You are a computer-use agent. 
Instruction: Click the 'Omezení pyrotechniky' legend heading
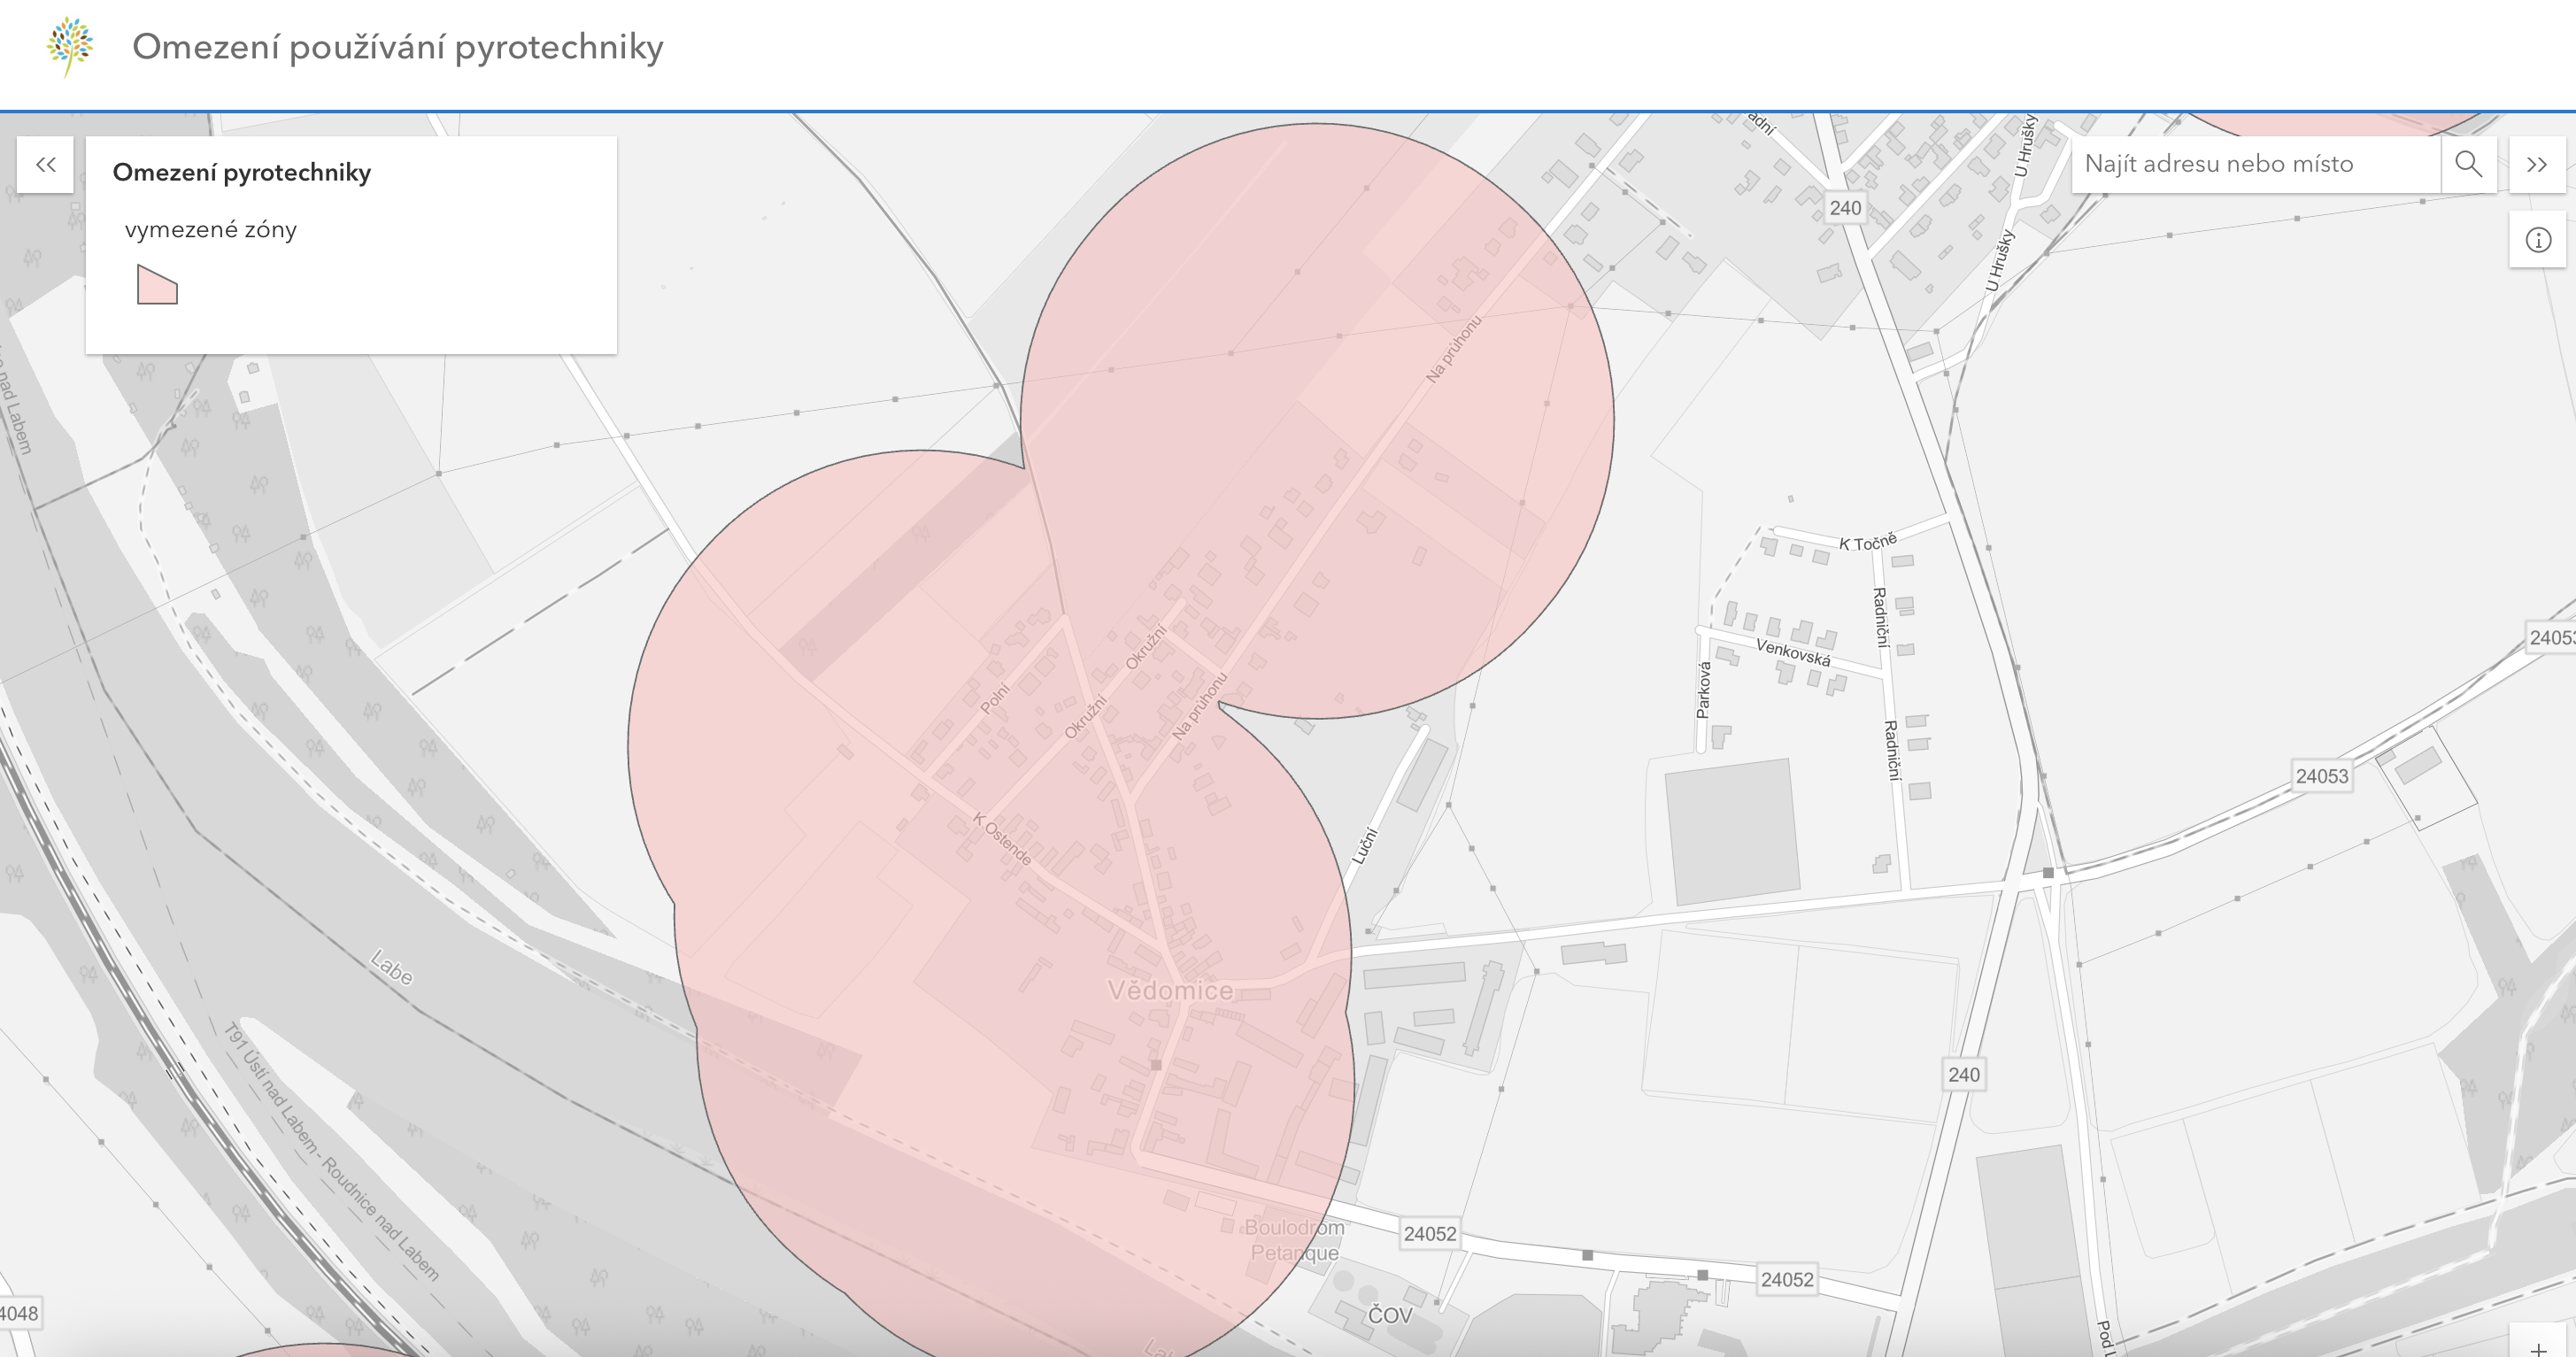[242, 173]
